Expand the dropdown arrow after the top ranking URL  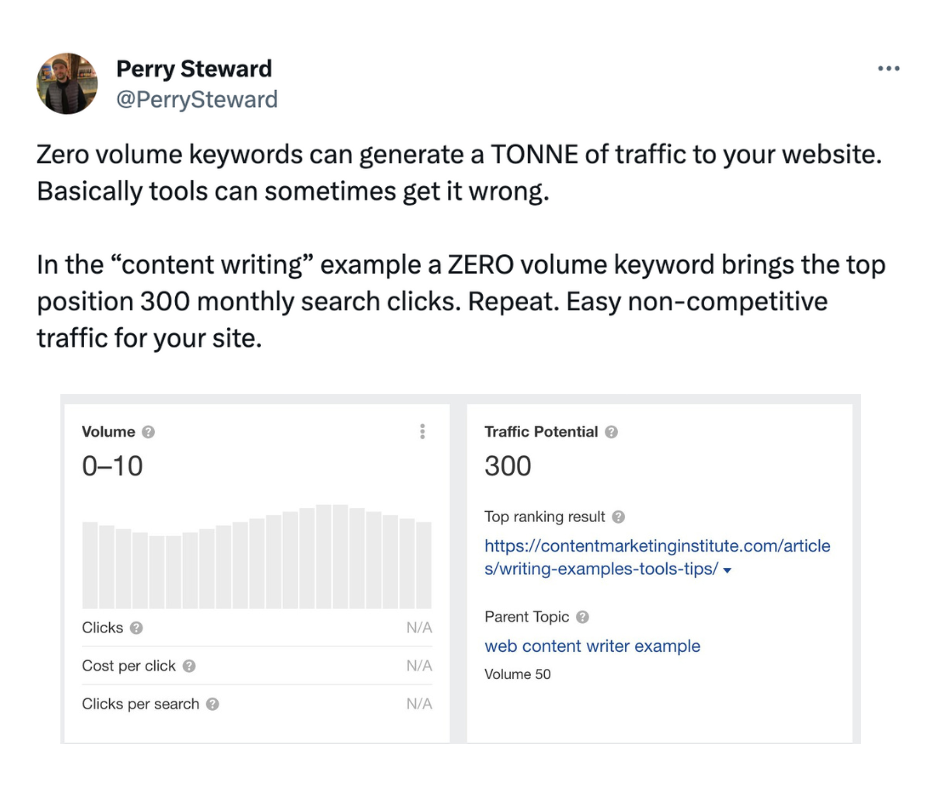click(x=727, y=570)
